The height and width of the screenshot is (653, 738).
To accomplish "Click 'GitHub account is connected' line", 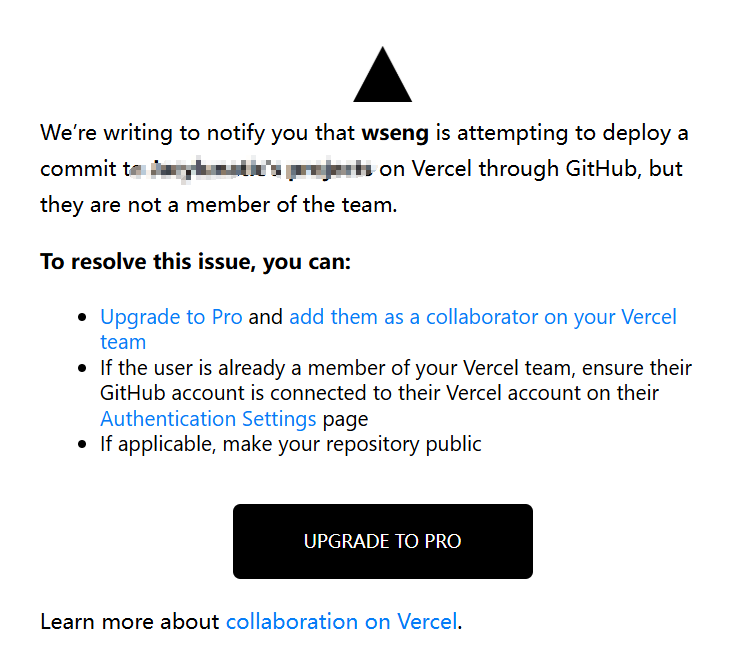I will pos(379,393).
